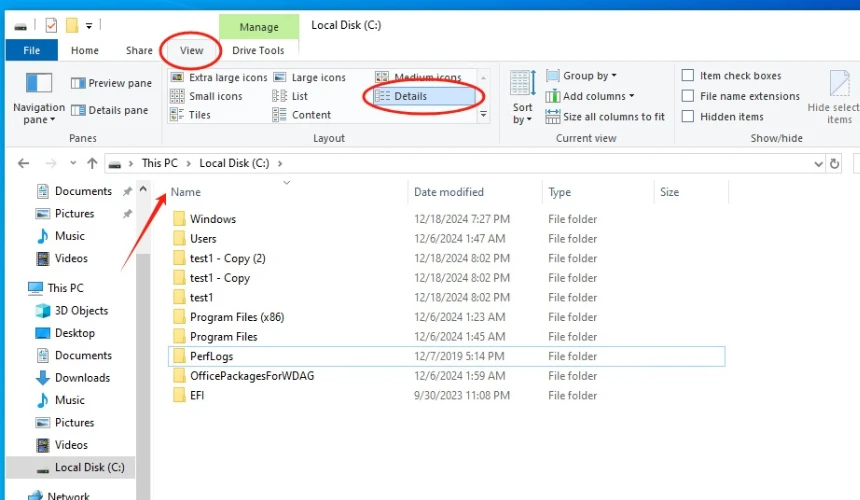Expand the layout gallery more arrow
This screenshot has width=860, height=500.
pos(484,116)
